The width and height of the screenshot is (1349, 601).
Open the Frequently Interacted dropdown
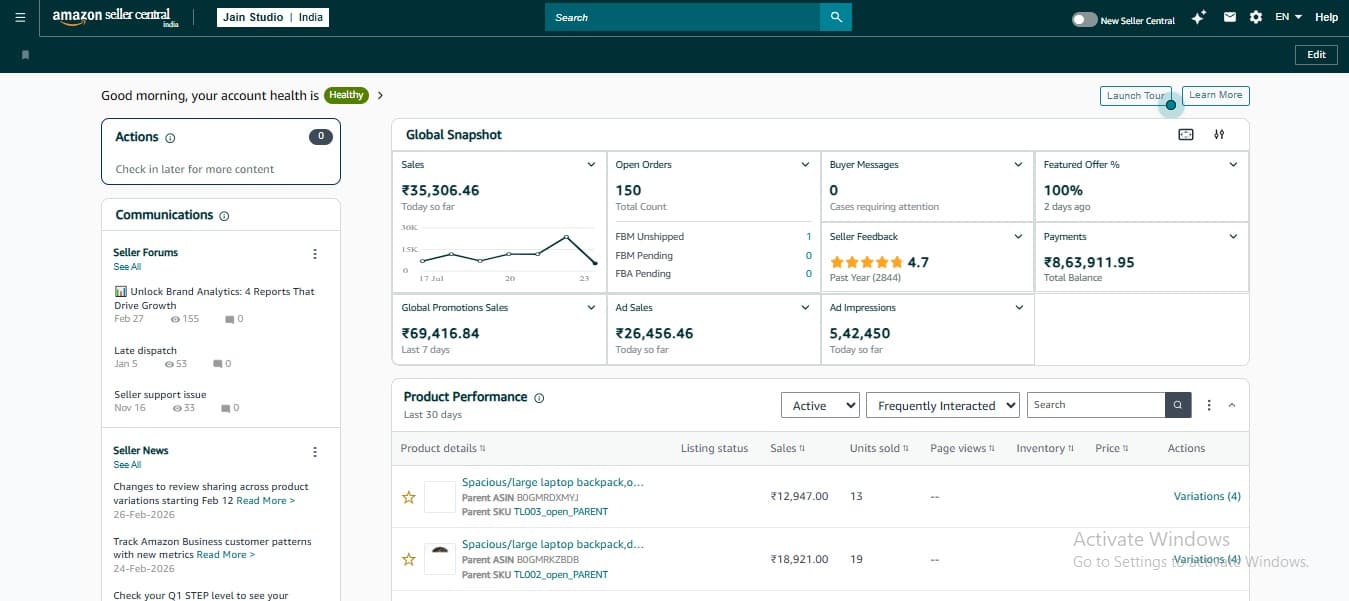pos(943,405)
